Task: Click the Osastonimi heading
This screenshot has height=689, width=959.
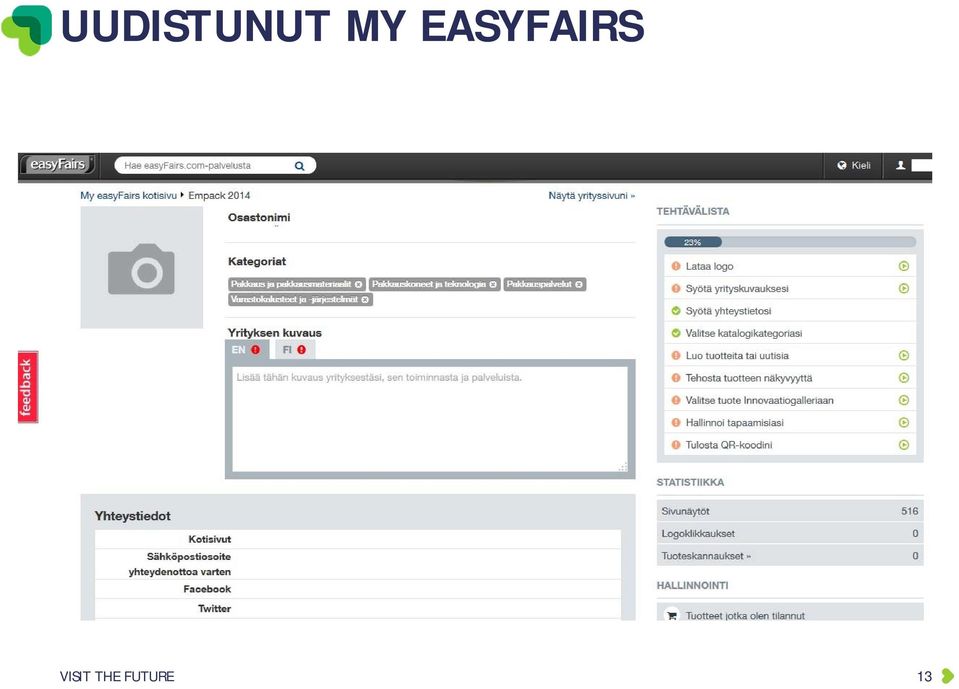Action: pyautogui.click(x=259, y=217)
